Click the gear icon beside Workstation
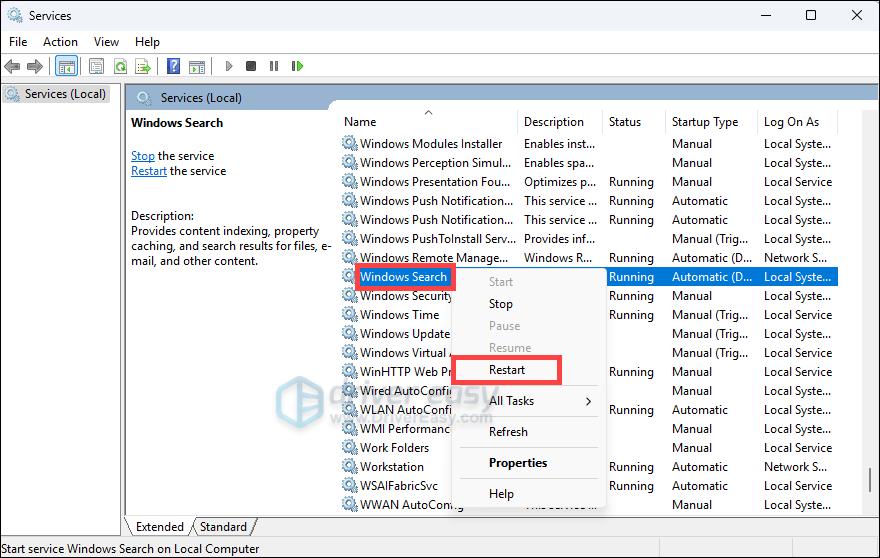Screen dimensions: 880x558 click(350, 466)
